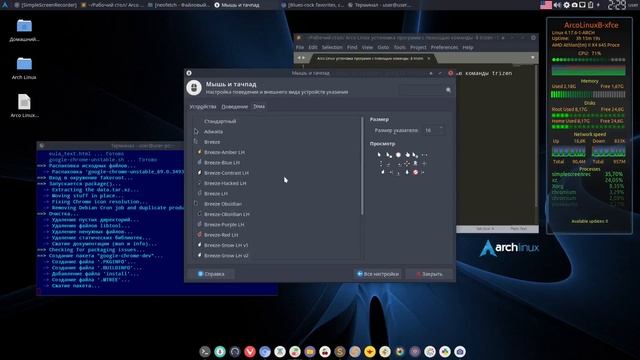
Task: Open Arch logo applications menu
Action: coord(5,5)
